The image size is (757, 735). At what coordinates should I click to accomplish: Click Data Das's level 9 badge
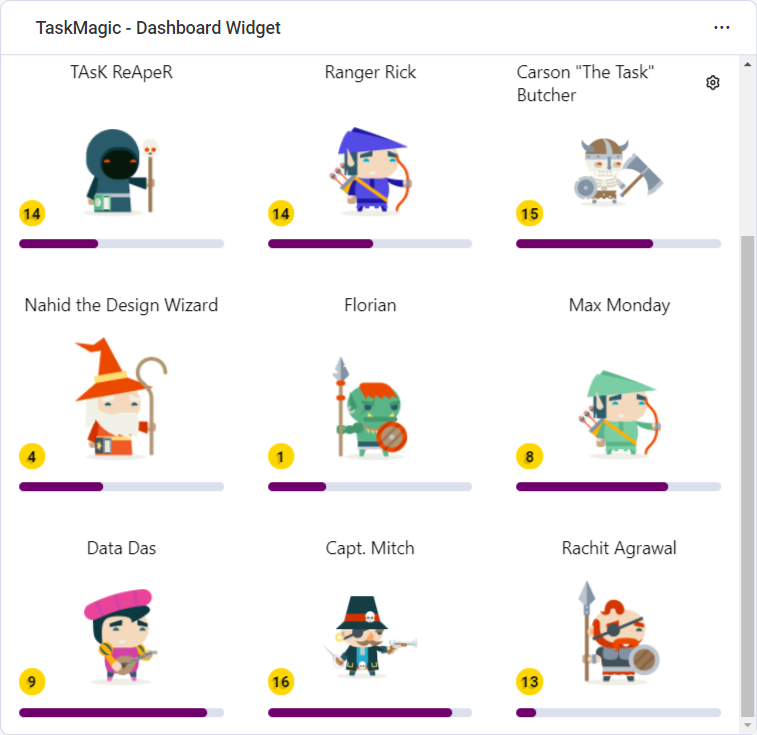(32, 681)
